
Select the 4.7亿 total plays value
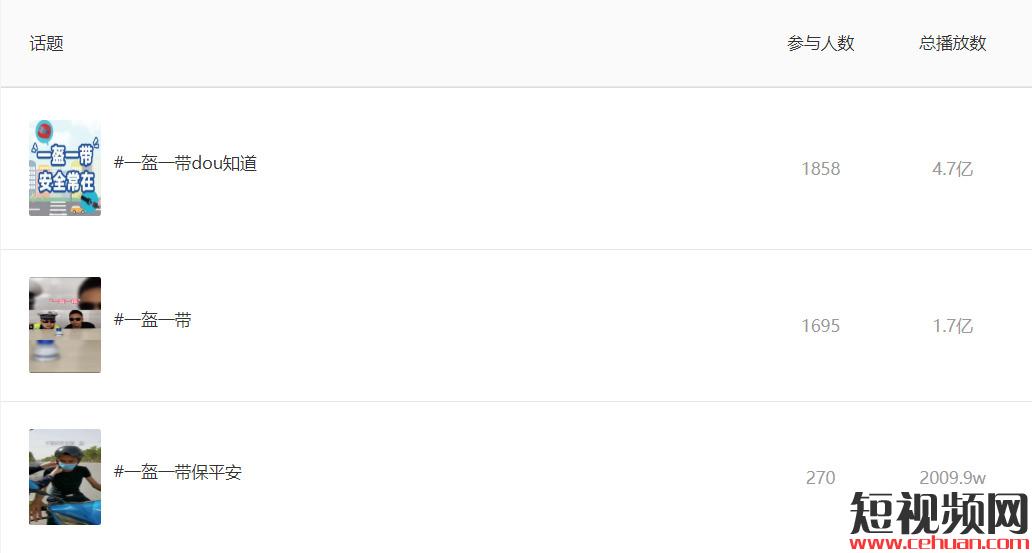[x=952, y=169]
